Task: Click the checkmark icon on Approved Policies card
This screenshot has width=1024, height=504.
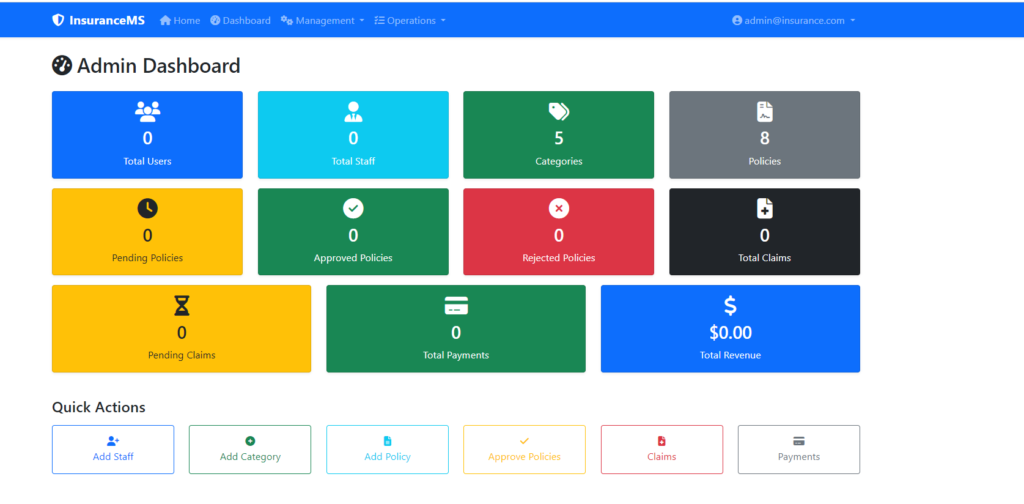Action: (353, 208)
